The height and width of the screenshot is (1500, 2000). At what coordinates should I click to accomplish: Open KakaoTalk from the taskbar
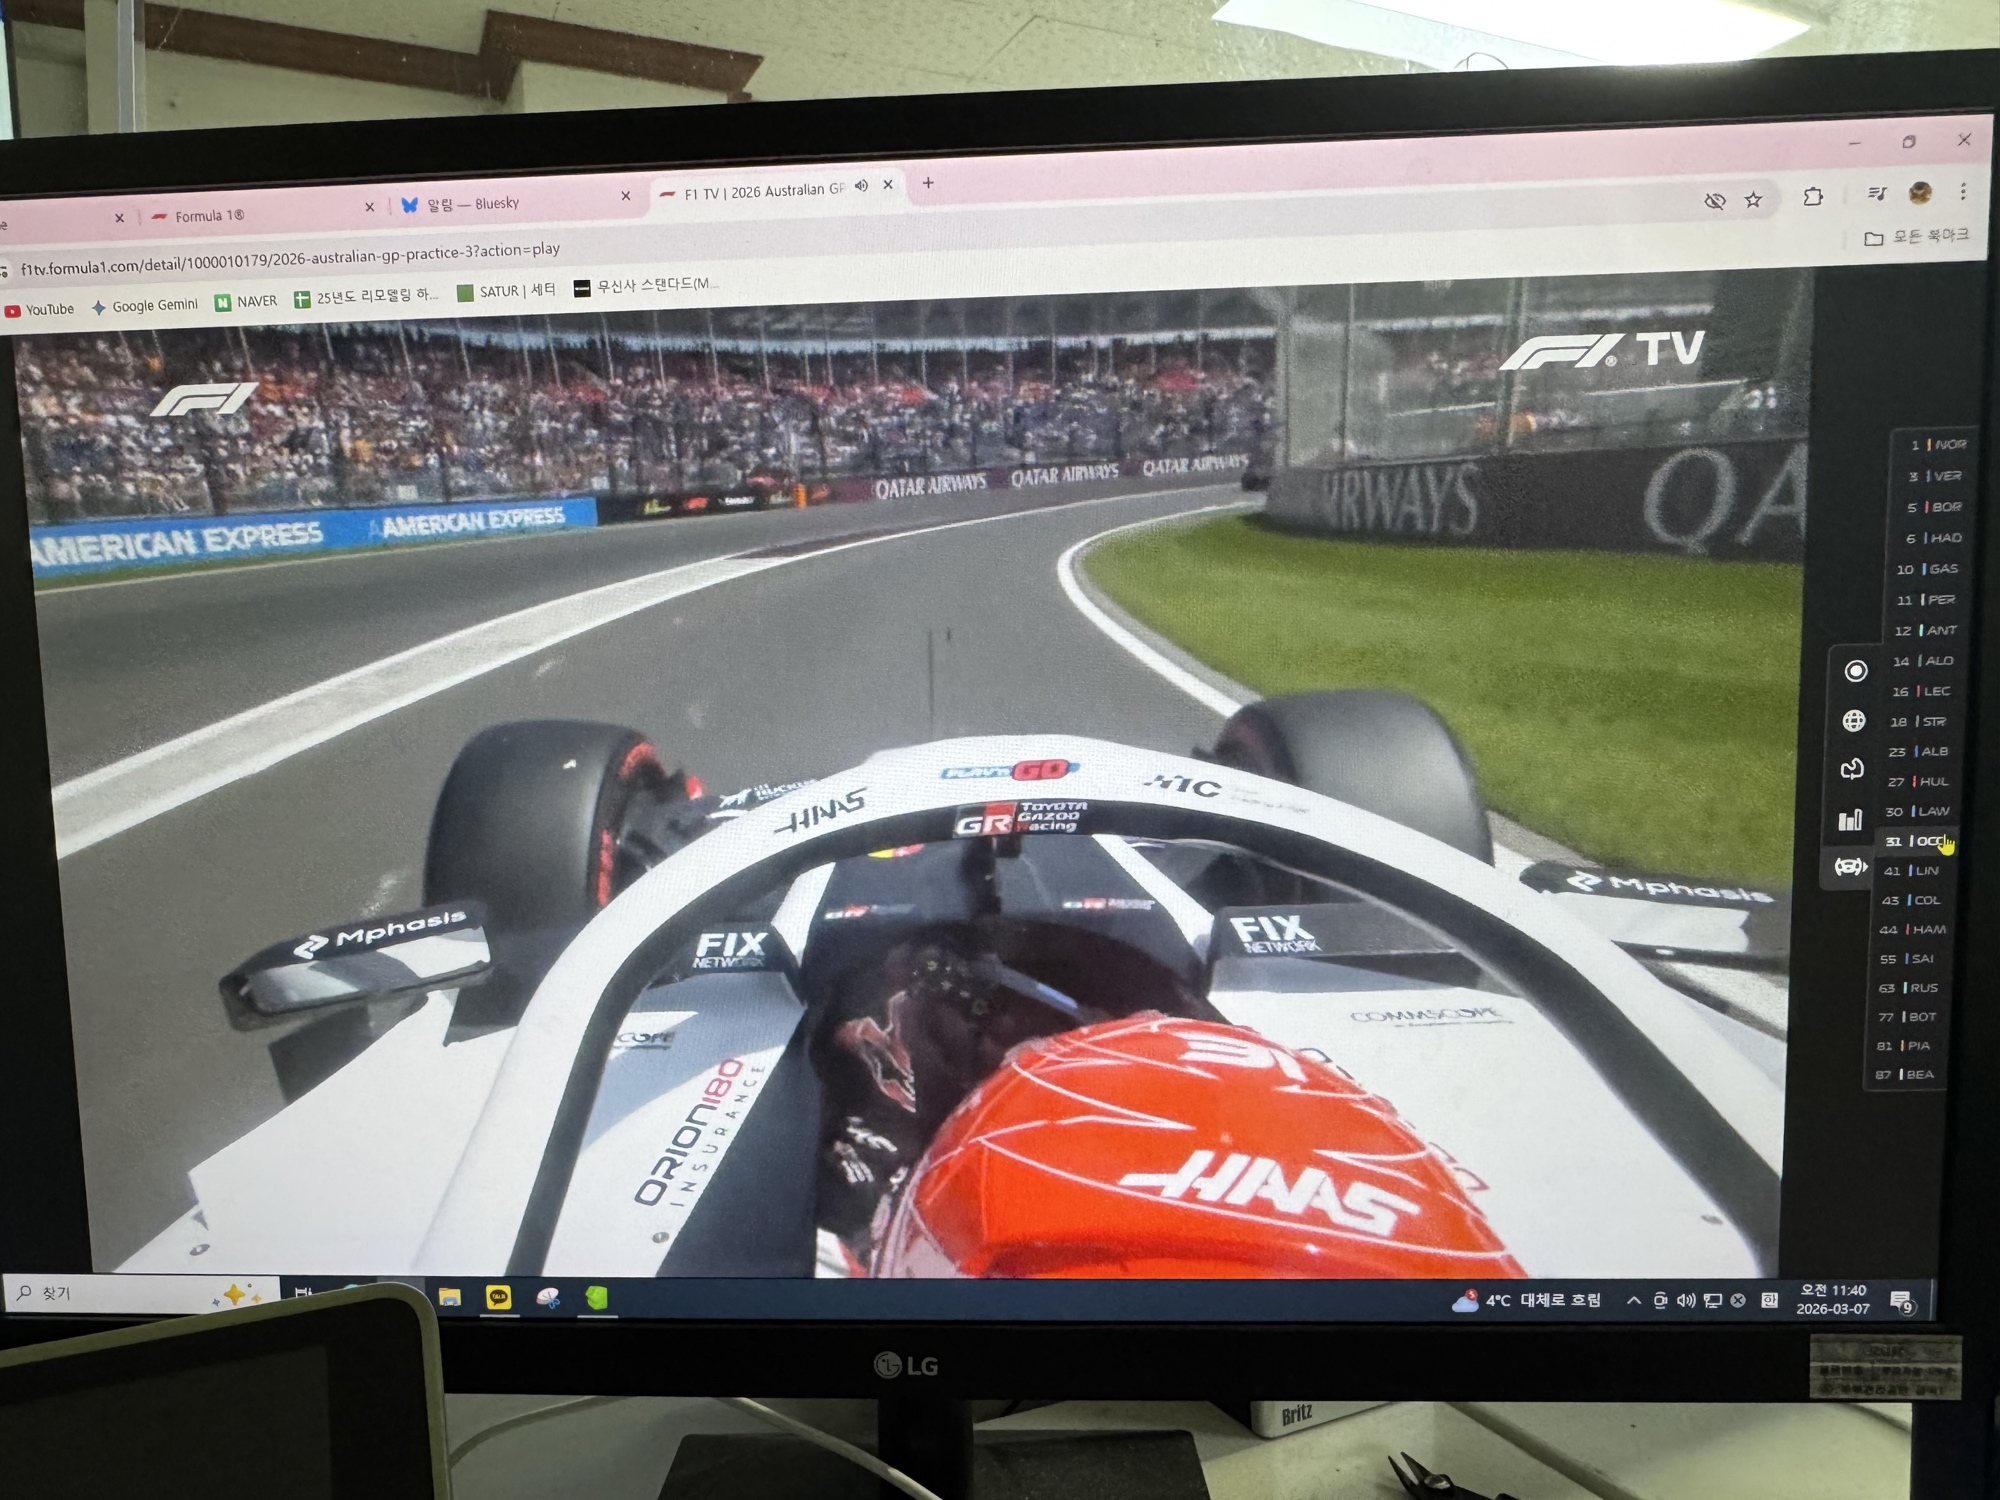[x=498, y=1297]
